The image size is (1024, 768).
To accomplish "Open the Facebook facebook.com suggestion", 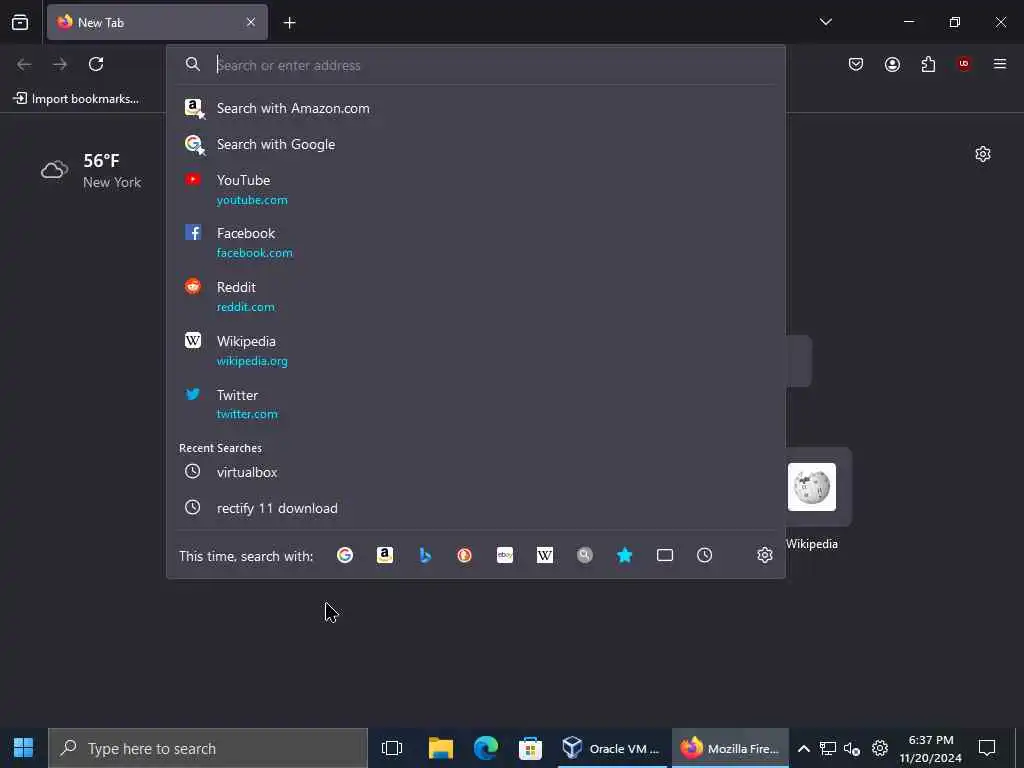I will (475, 242).
